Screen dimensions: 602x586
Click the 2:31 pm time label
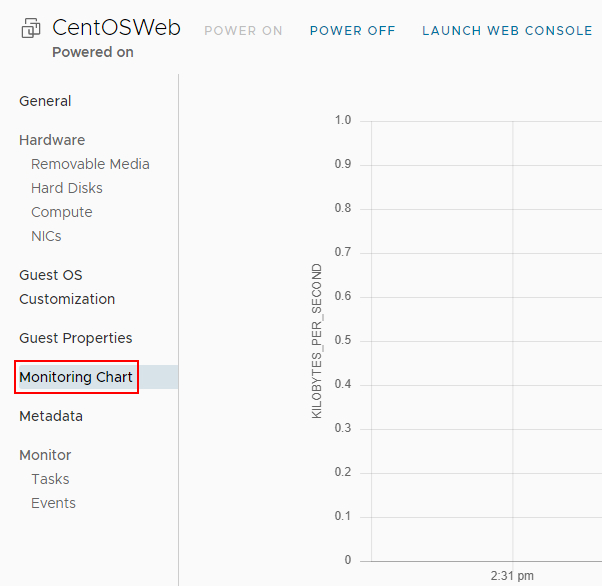point(512,575)
